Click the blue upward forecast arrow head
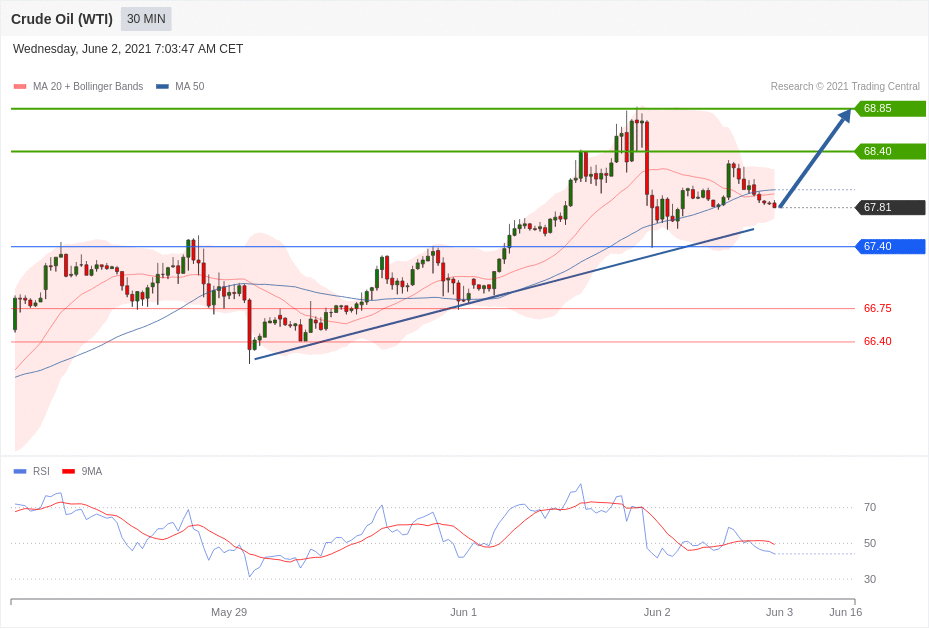 (844, 116)
